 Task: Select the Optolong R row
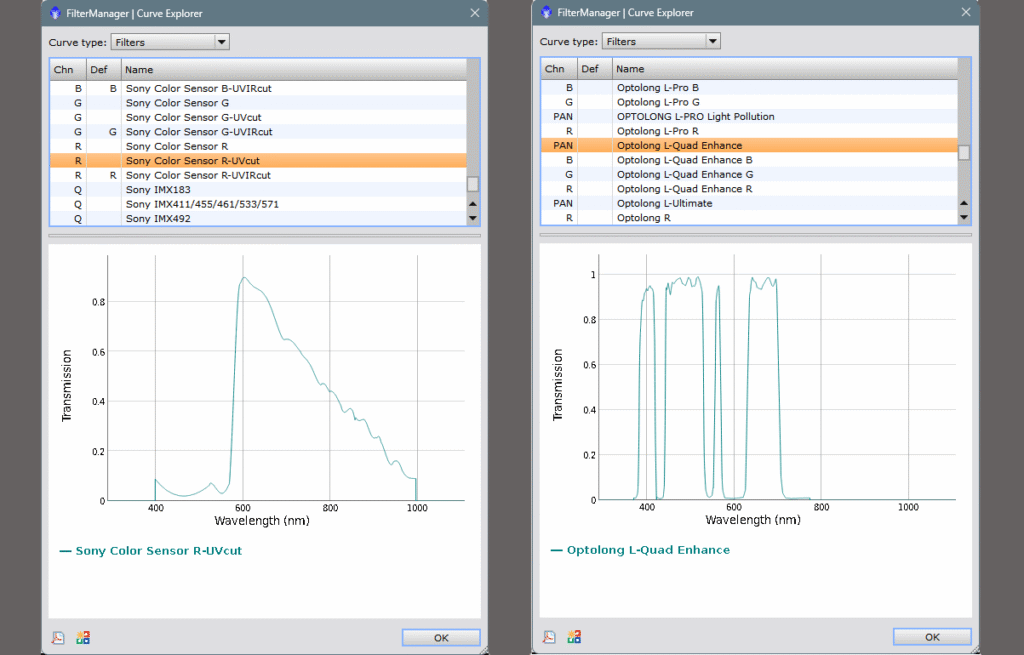click(750, 218)
